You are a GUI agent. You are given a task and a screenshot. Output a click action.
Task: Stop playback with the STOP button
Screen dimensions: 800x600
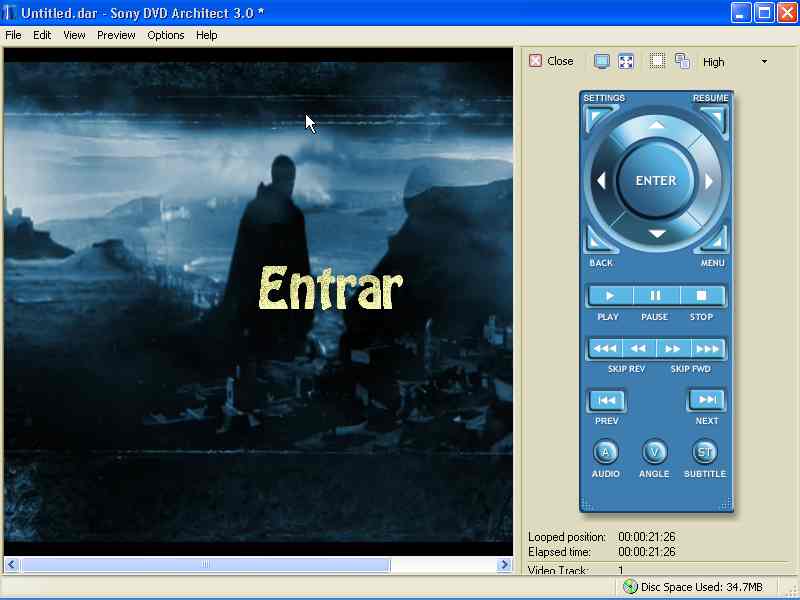[702, 296]
